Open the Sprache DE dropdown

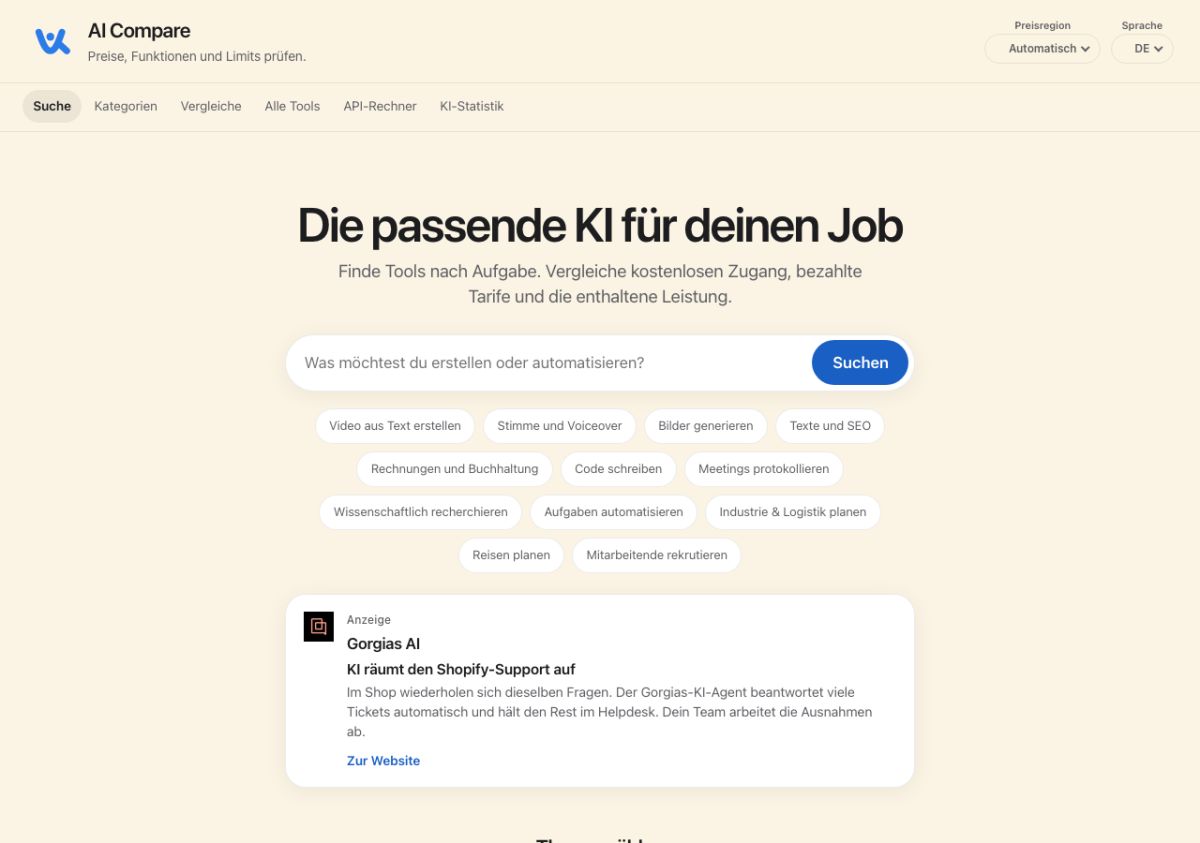(x=1142, y=49)
